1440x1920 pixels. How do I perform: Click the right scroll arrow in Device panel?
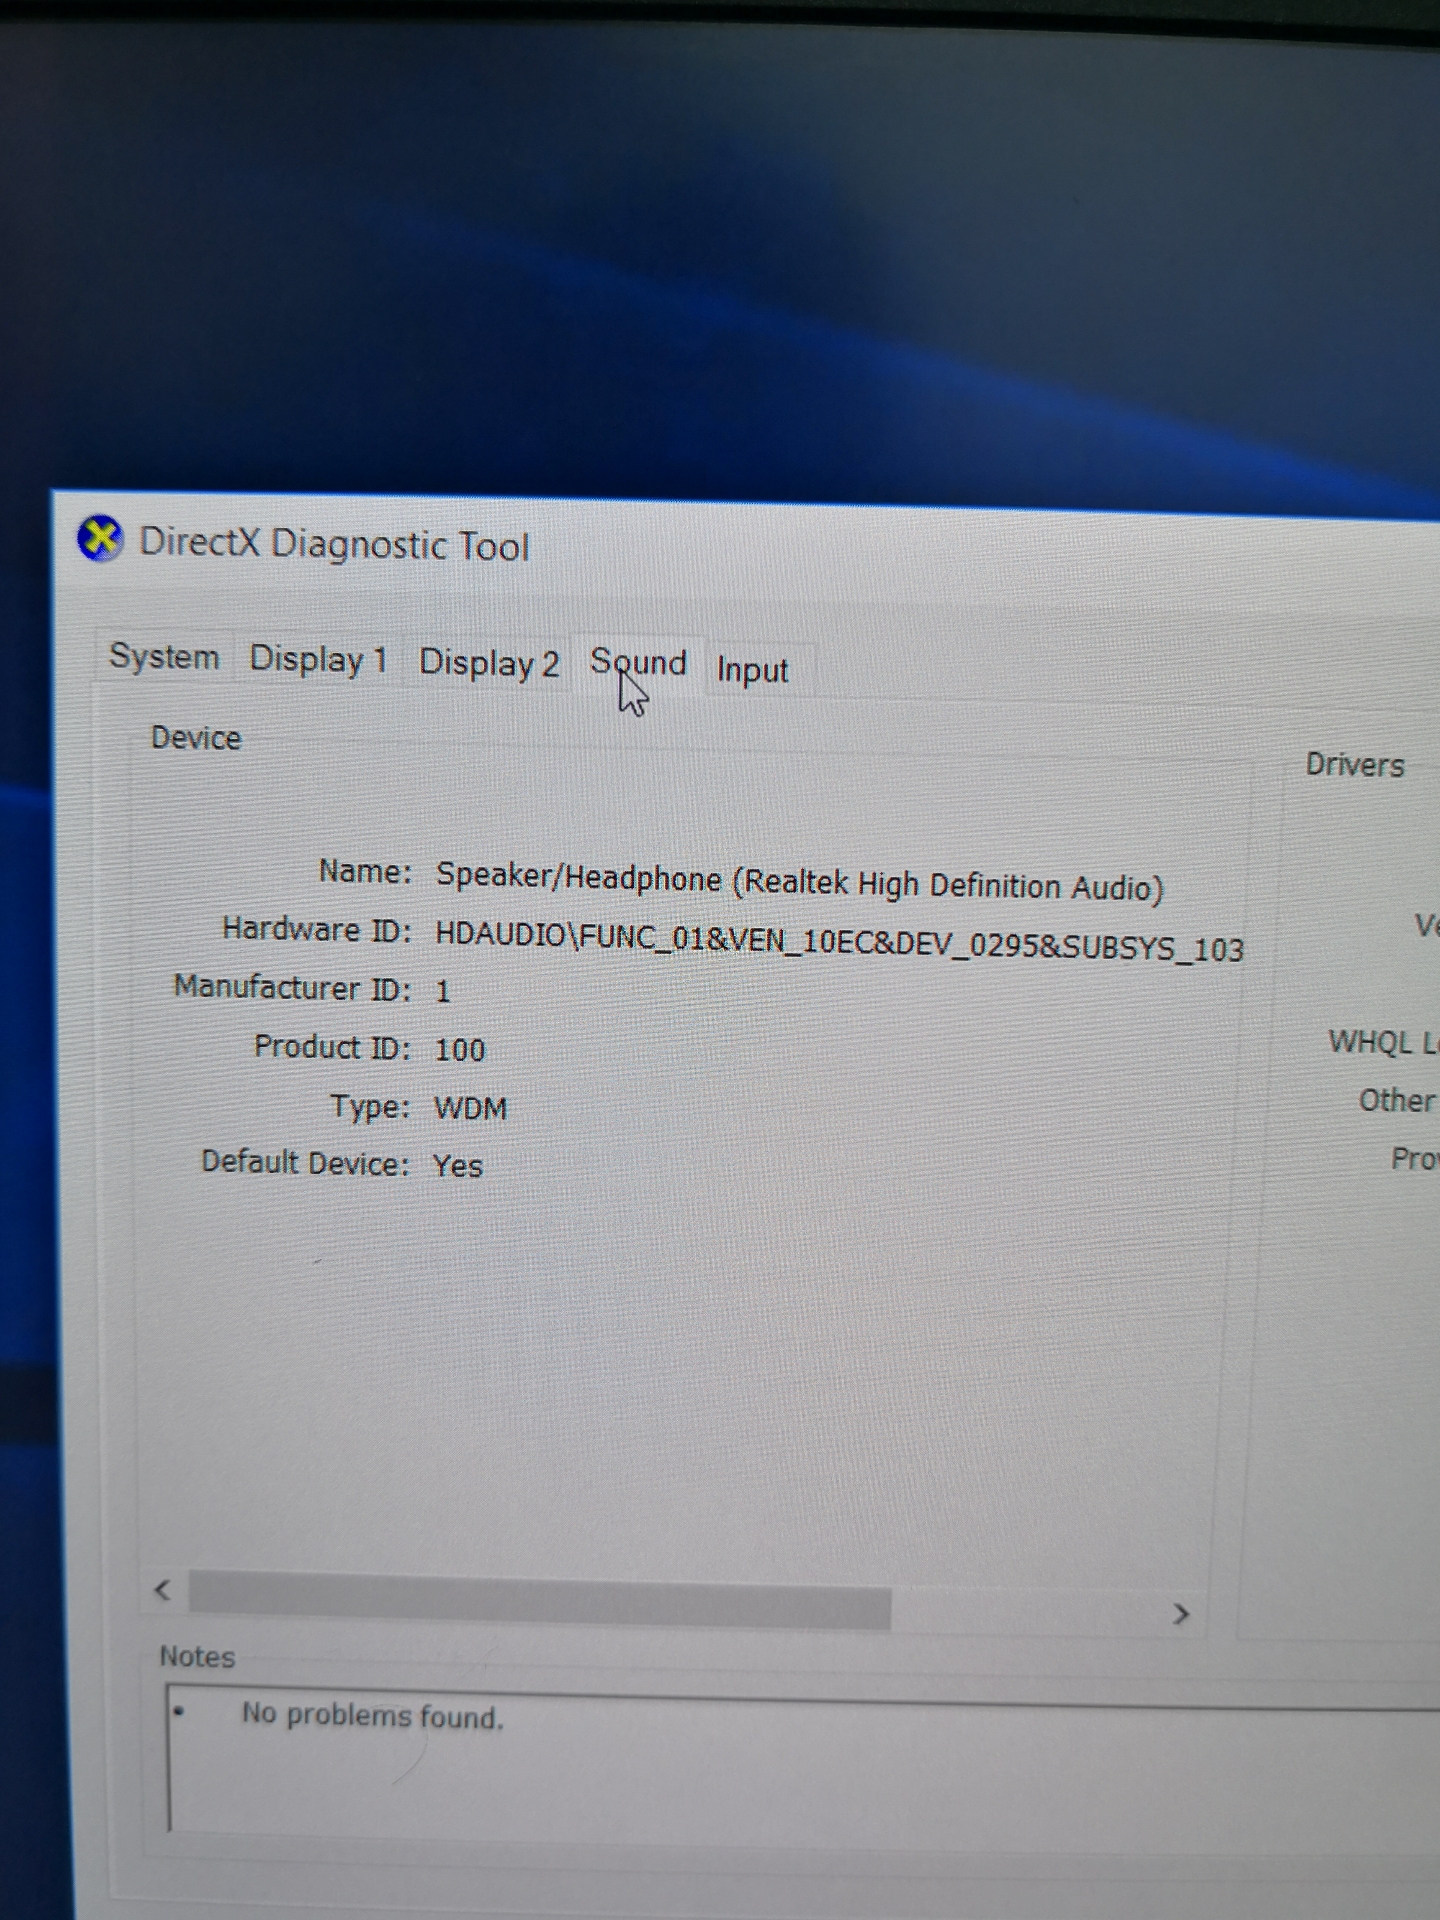1181,1613
